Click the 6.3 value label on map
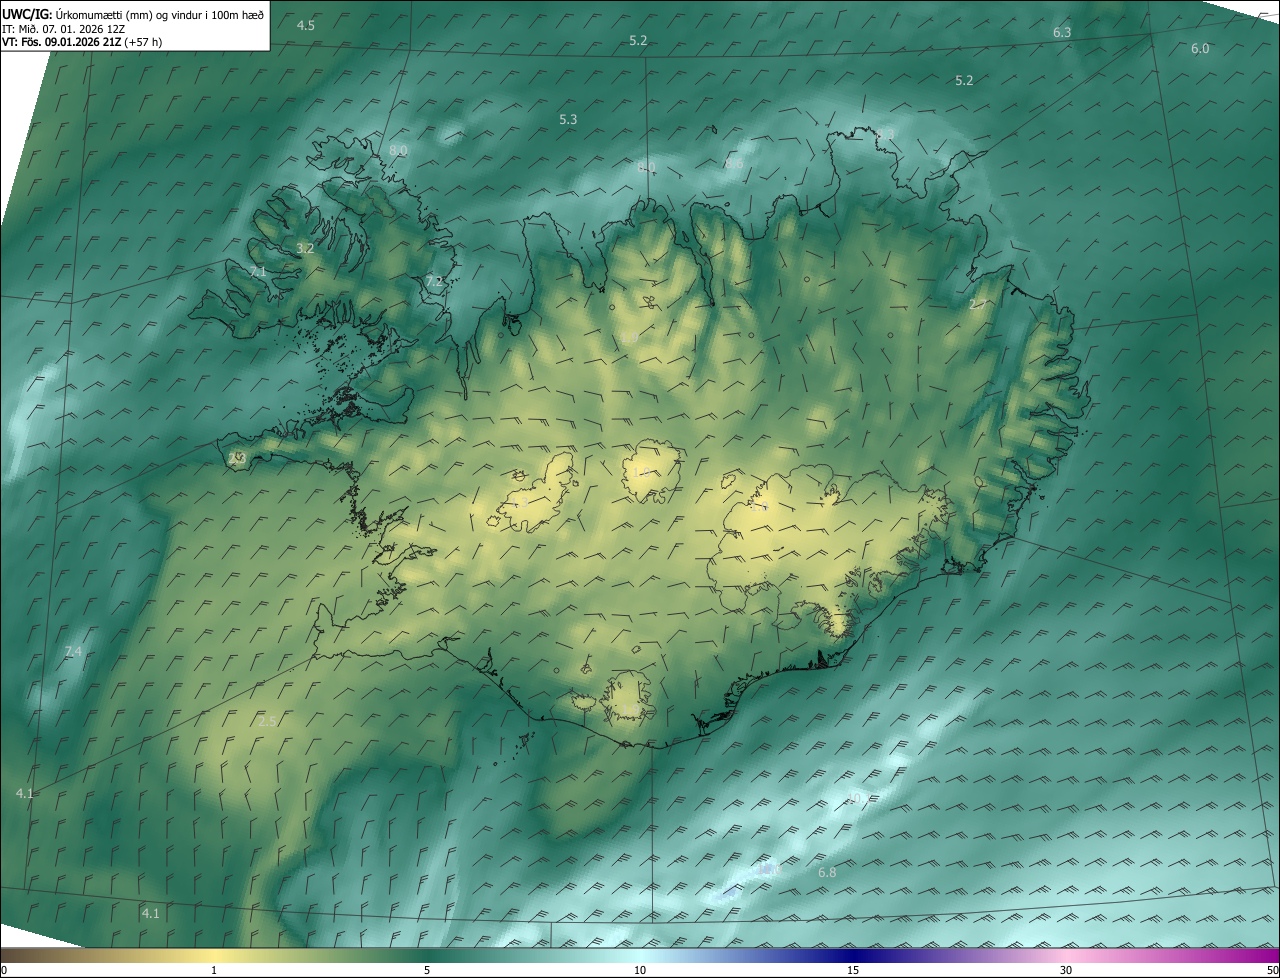The width and height of the screenshot is (1280, 978). [x=1062, y=32]
